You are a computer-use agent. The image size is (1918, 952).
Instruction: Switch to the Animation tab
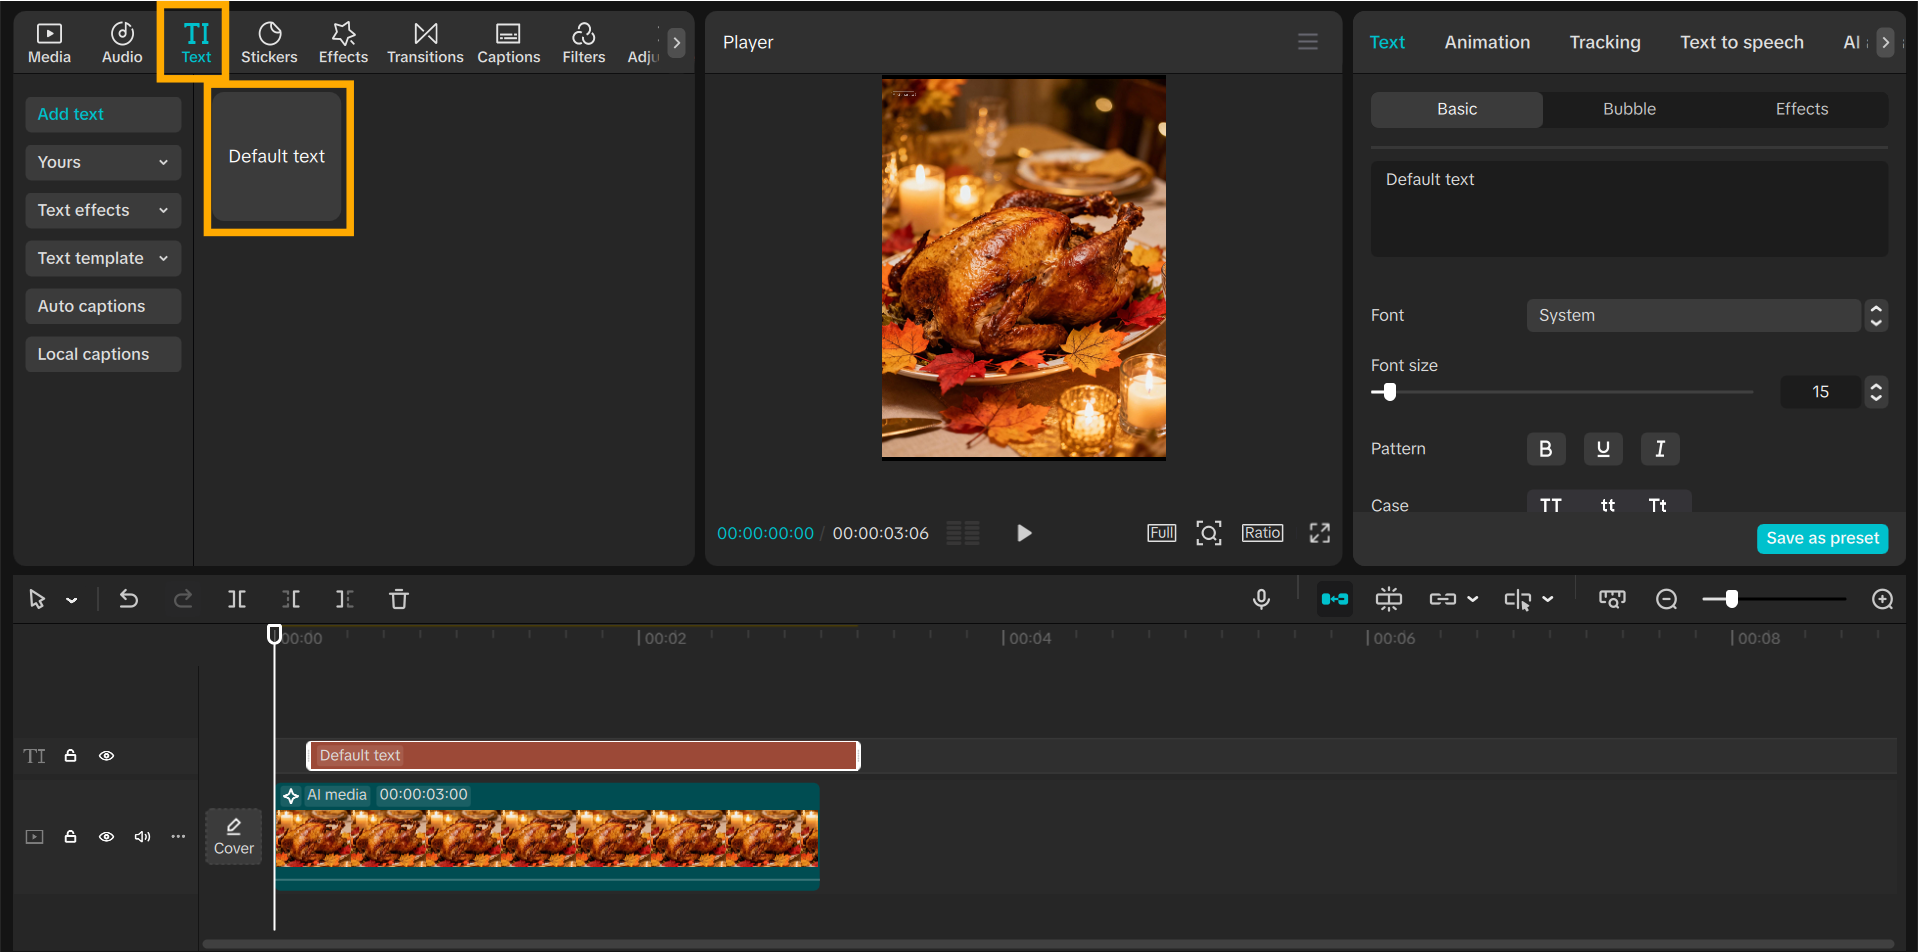[x=1487, y=42]
